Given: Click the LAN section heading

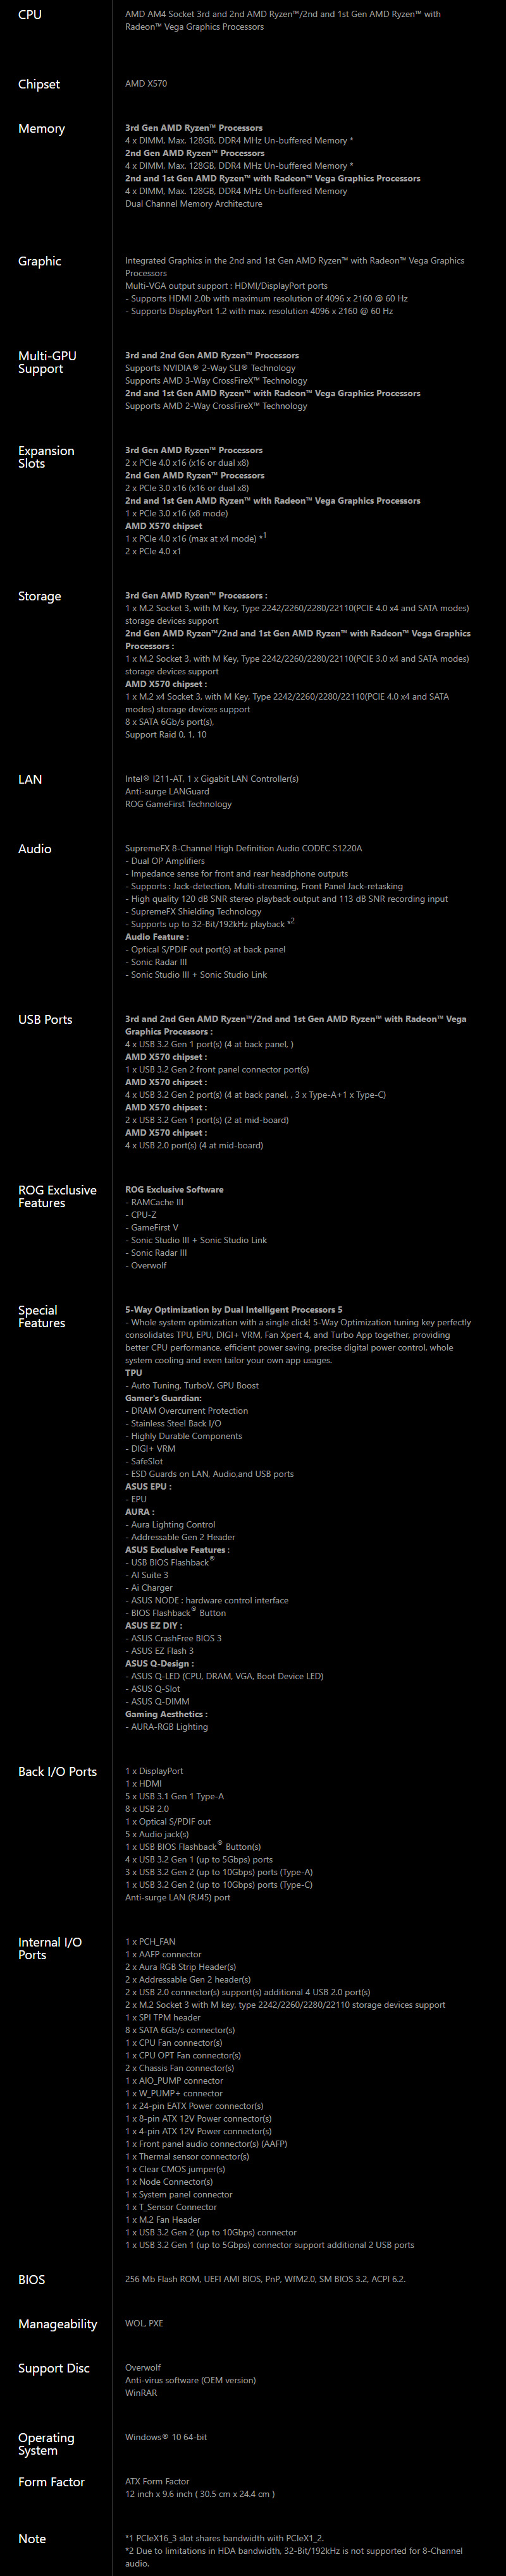Looking at the screenshot, I should pyautogui.click(x=30, y=779).
